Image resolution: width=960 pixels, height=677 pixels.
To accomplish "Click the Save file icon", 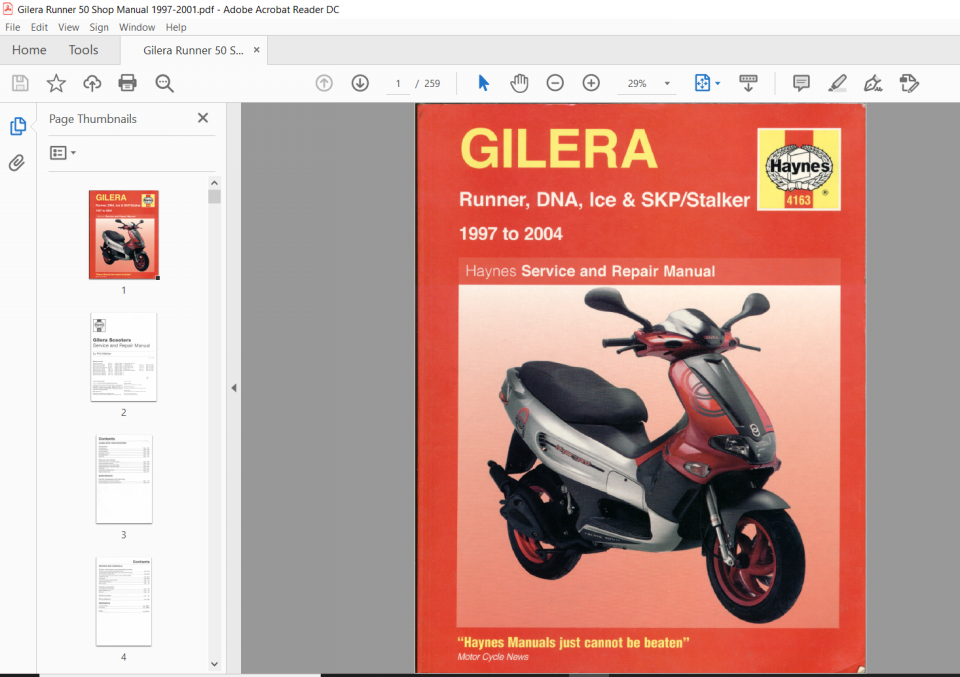I will pyautogui.click(x=20, y=83).
